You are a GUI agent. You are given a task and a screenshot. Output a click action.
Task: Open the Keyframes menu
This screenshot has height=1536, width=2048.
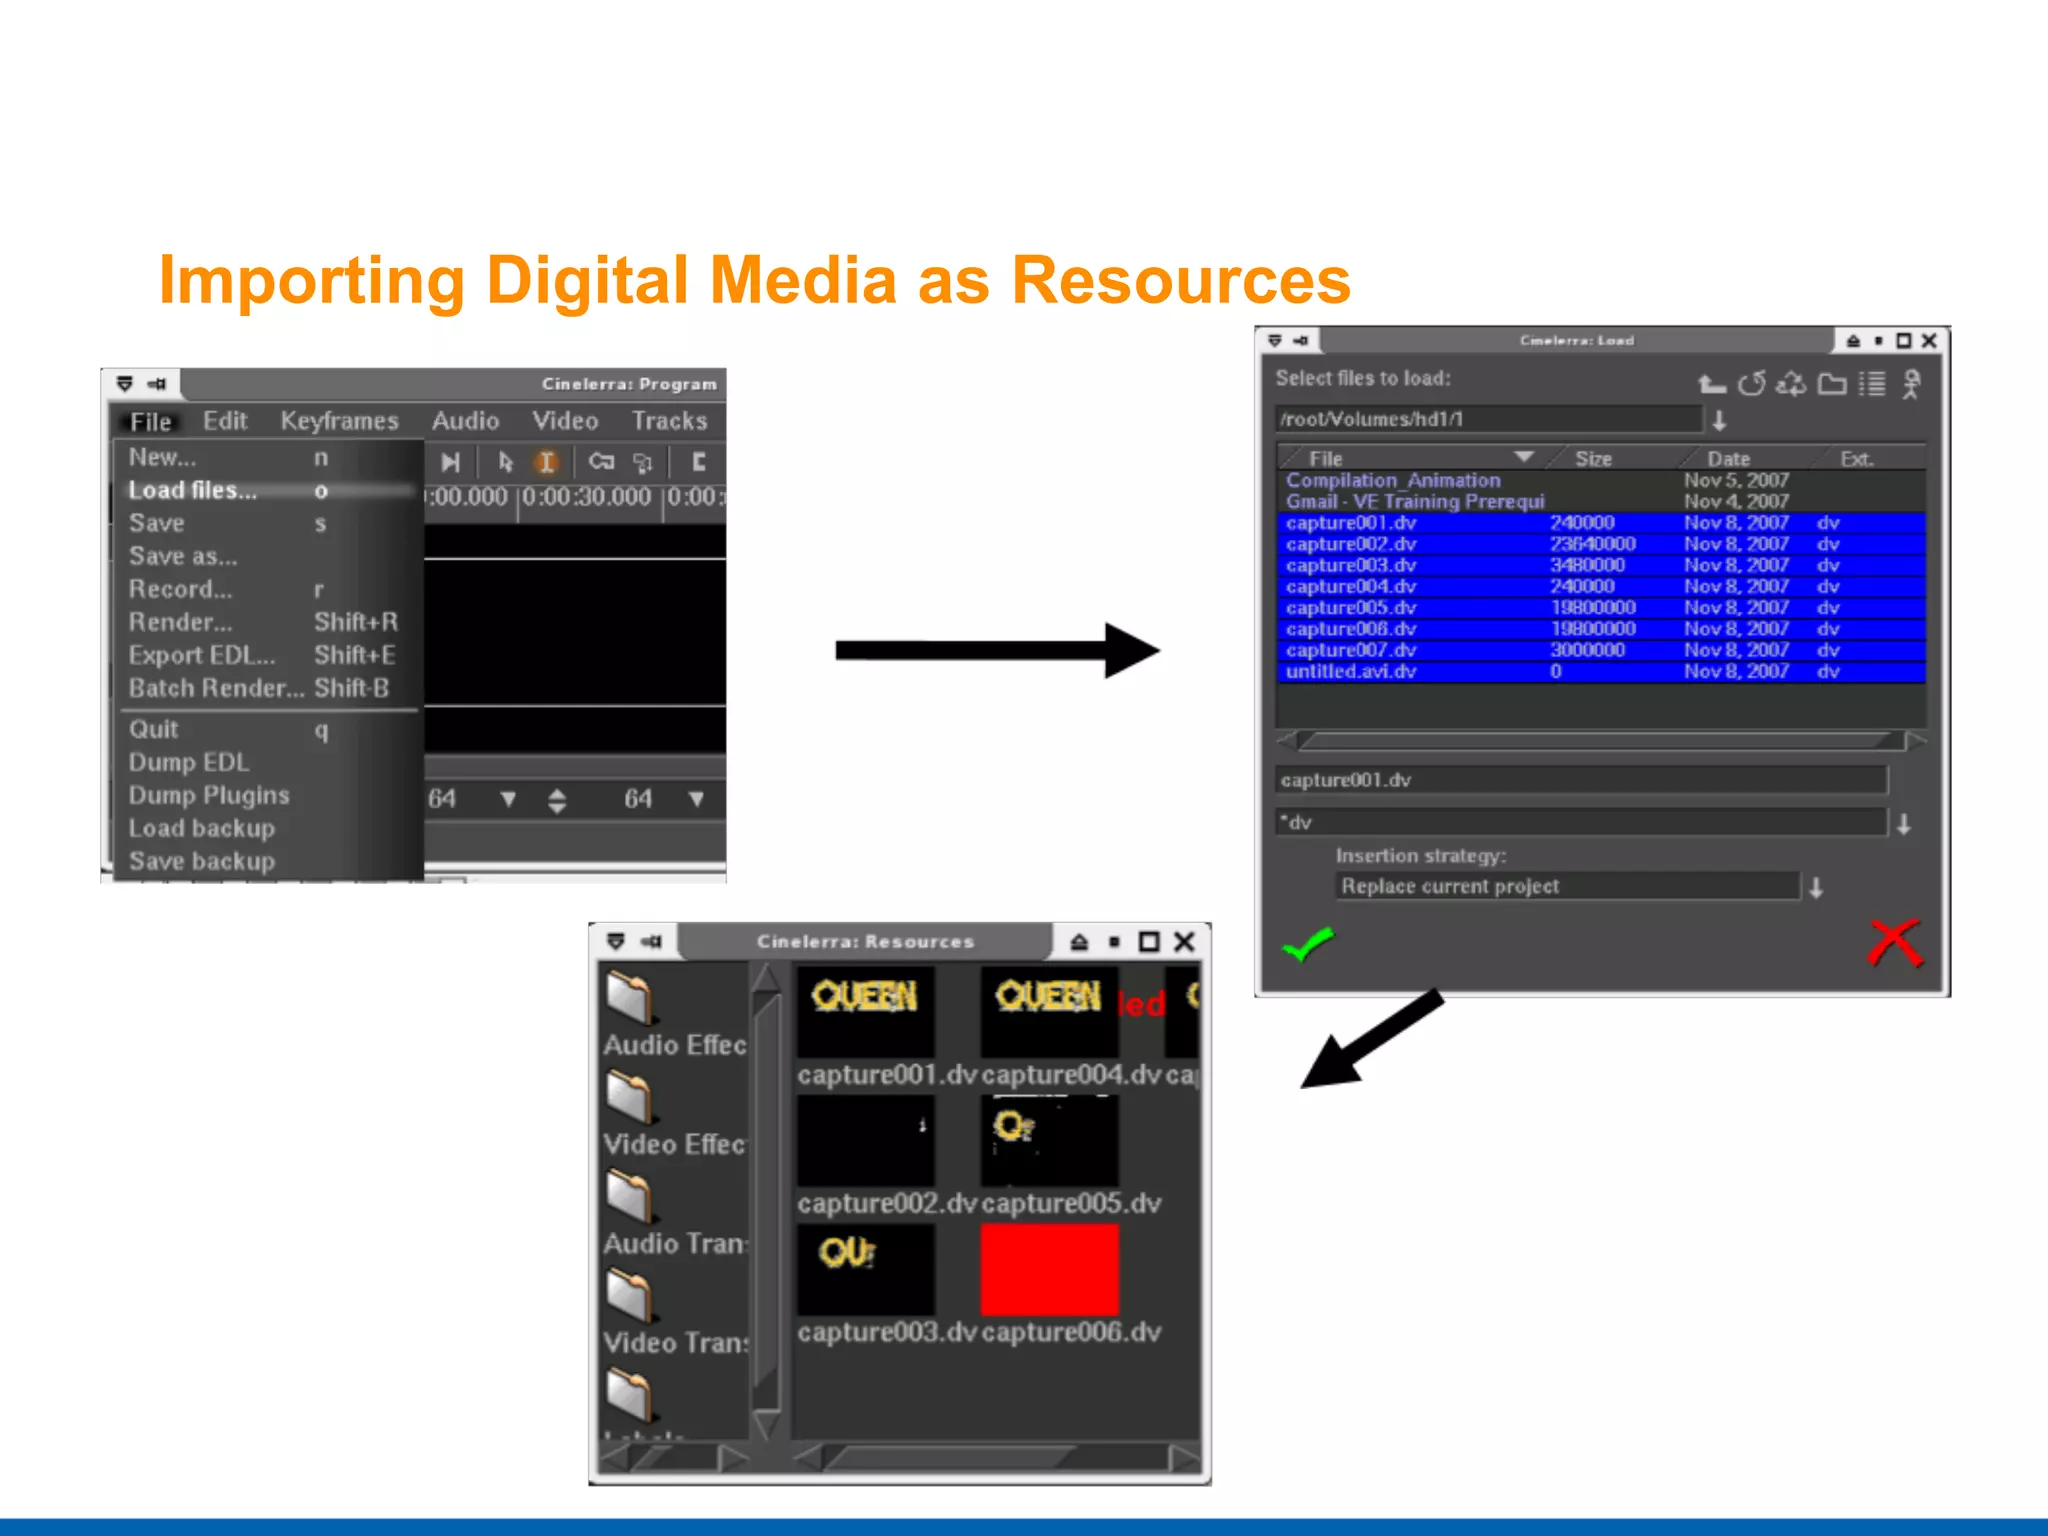(x=339, y=421)
